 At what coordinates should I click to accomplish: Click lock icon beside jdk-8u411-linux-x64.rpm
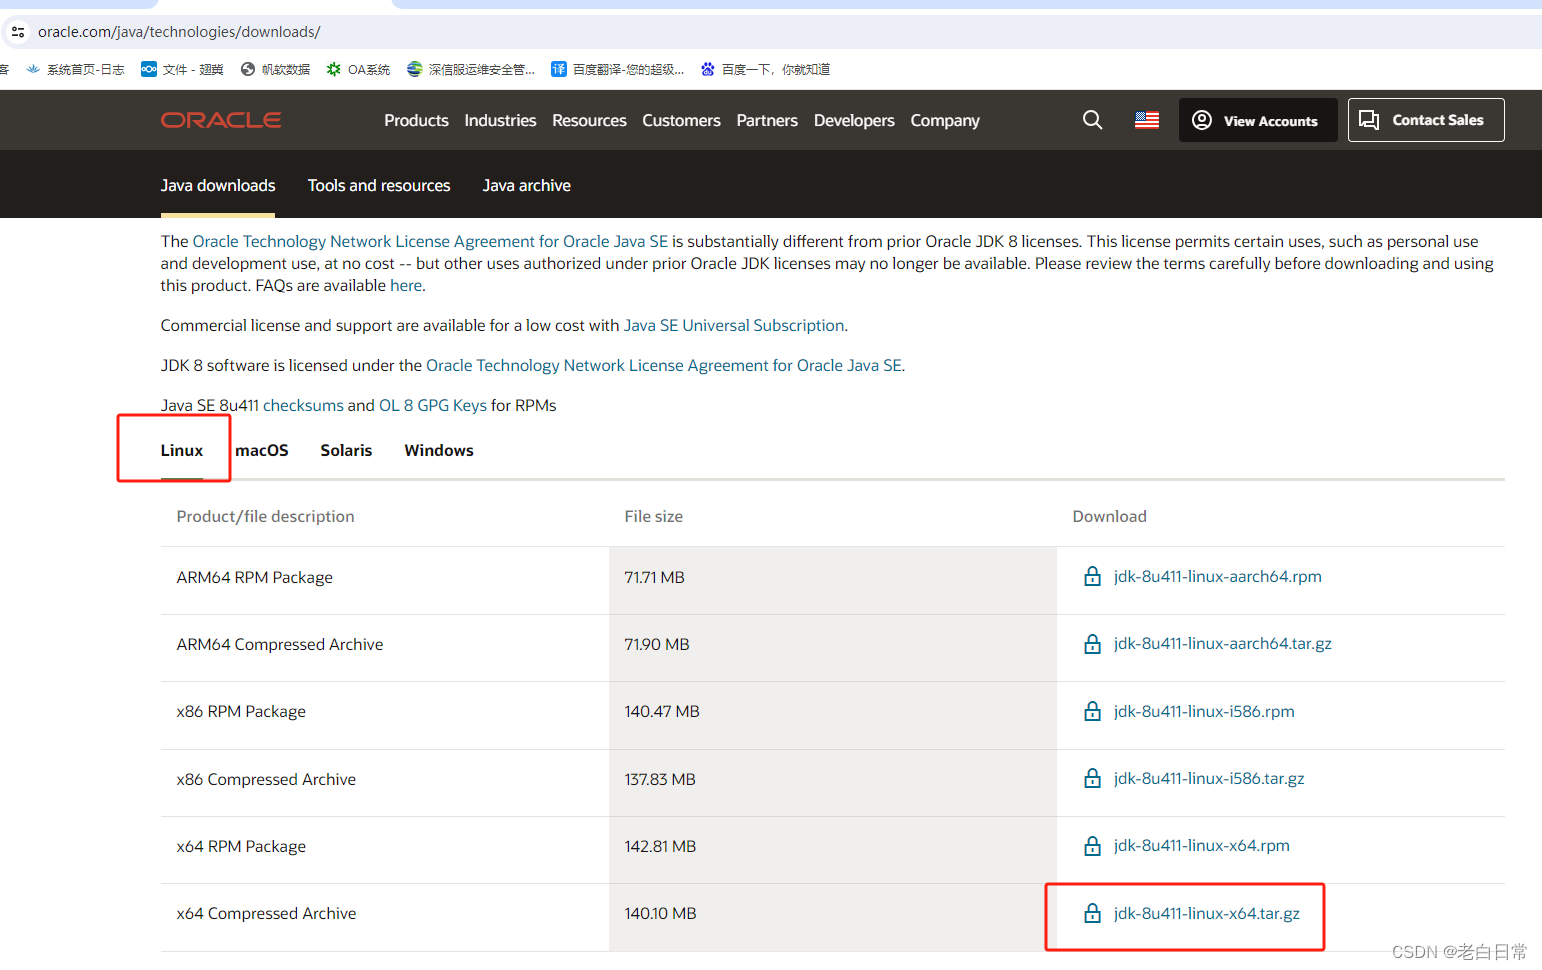[x=1093, y=846]
